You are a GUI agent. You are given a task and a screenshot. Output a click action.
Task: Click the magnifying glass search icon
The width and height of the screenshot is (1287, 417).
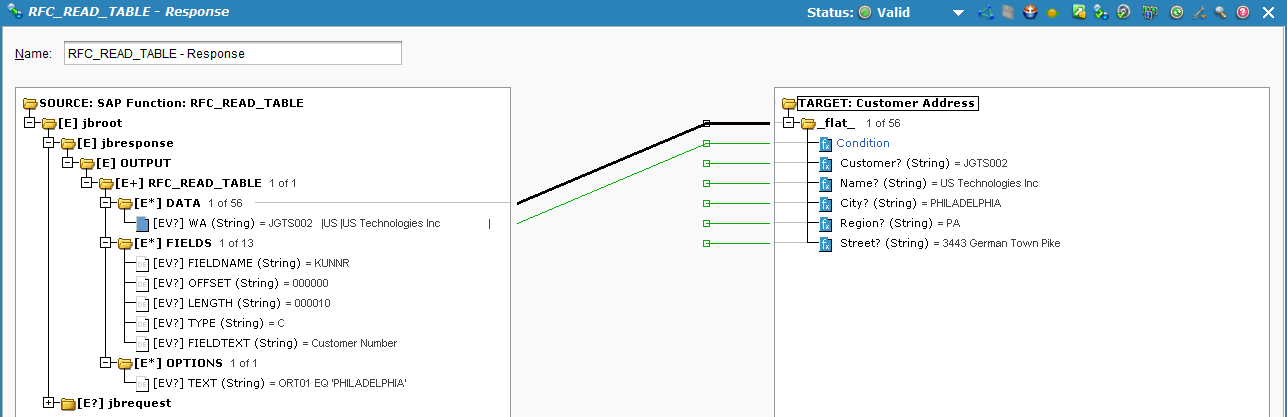[1220, 13]
